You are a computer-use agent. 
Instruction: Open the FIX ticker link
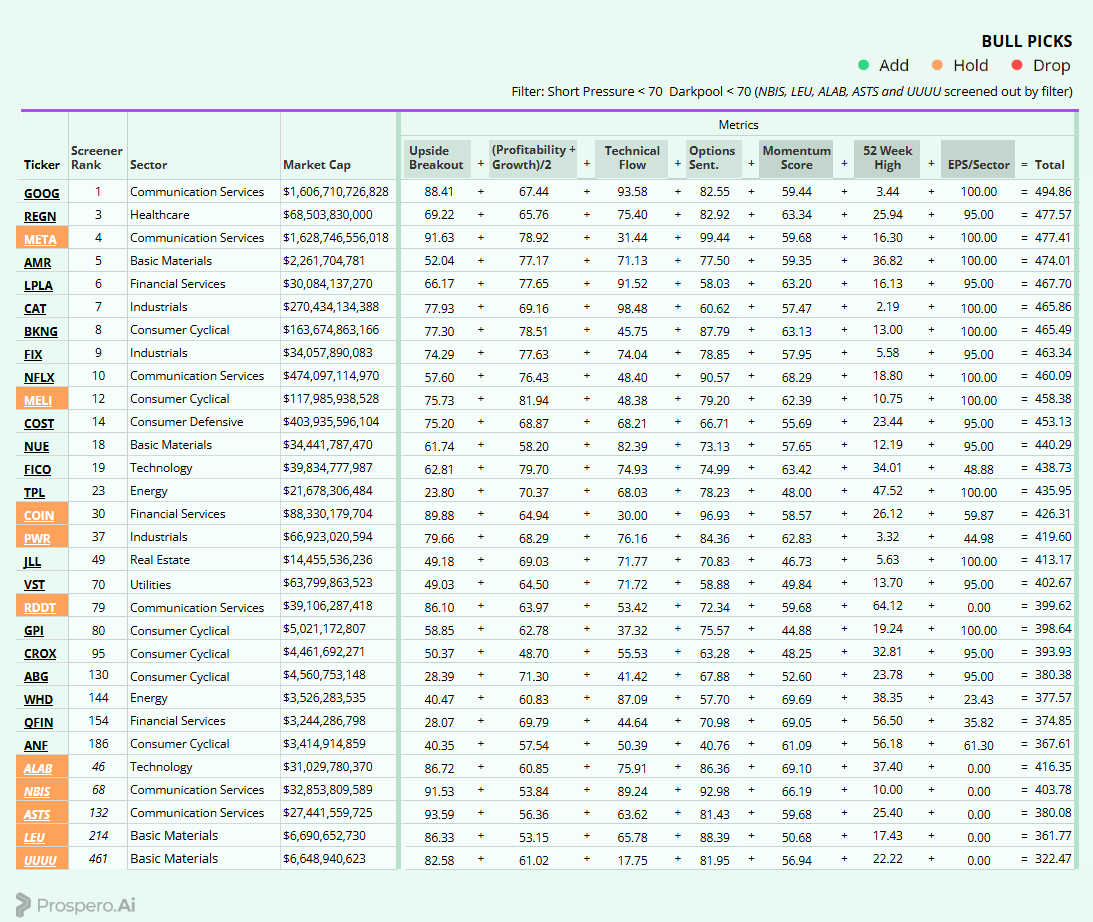tap(33, 354)
